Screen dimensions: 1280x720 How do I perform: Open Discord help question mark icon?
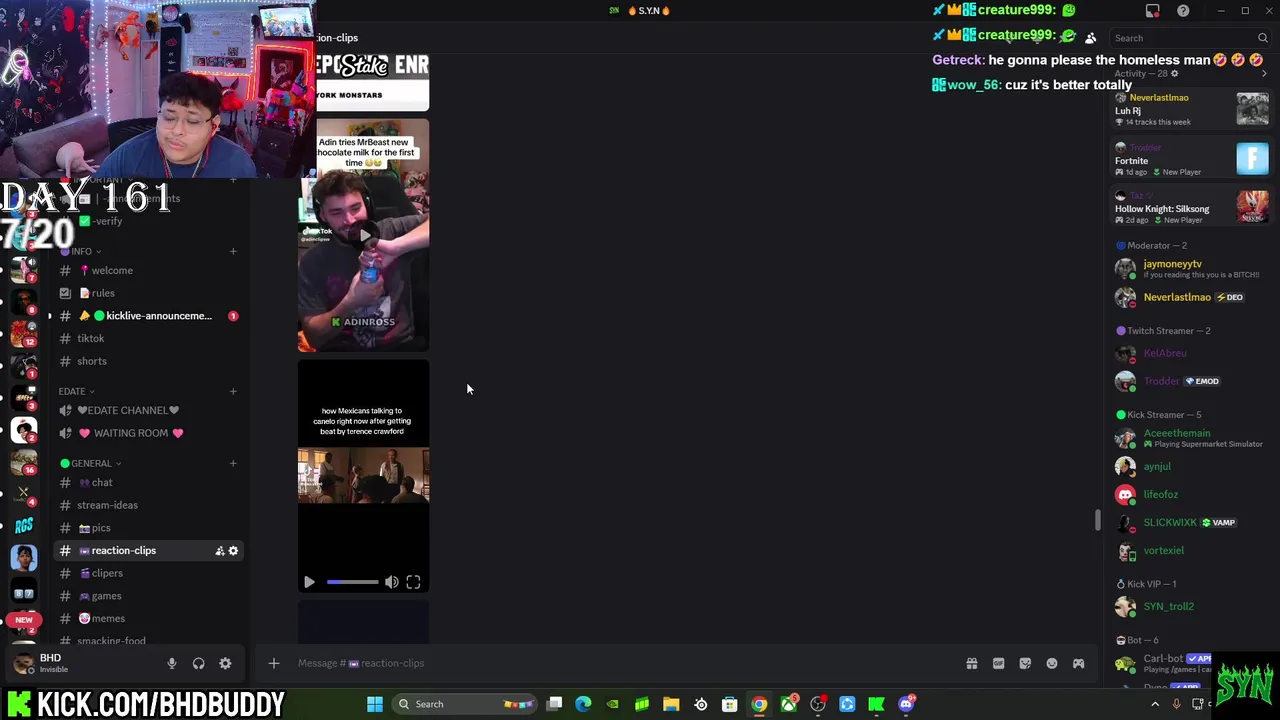coord(1183,11)
